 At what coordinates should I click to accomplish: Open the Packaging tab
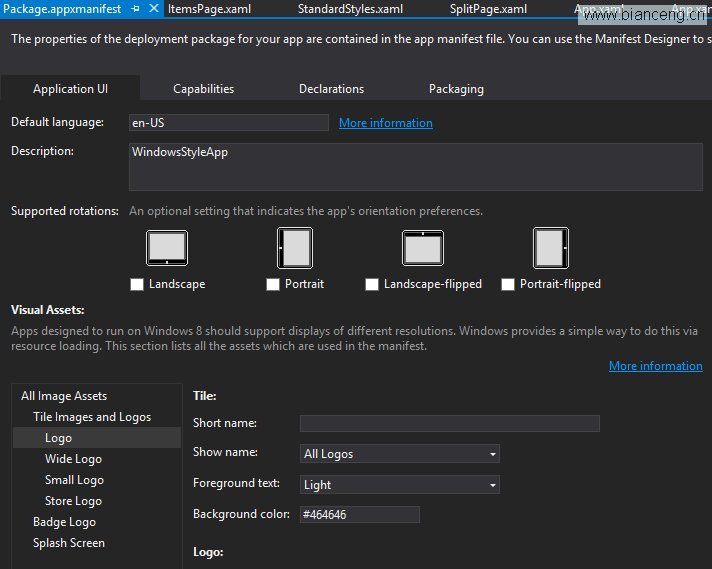coord(456,89)
